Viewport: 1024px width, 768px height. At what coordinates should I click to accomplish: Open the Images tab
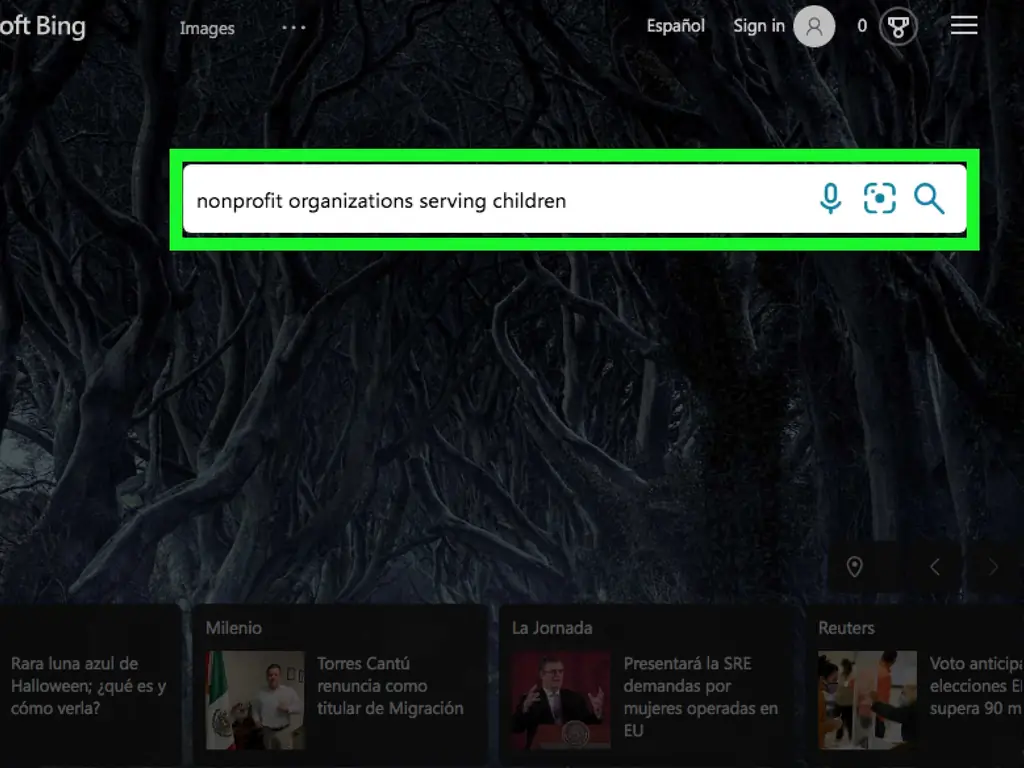point(207,28)
